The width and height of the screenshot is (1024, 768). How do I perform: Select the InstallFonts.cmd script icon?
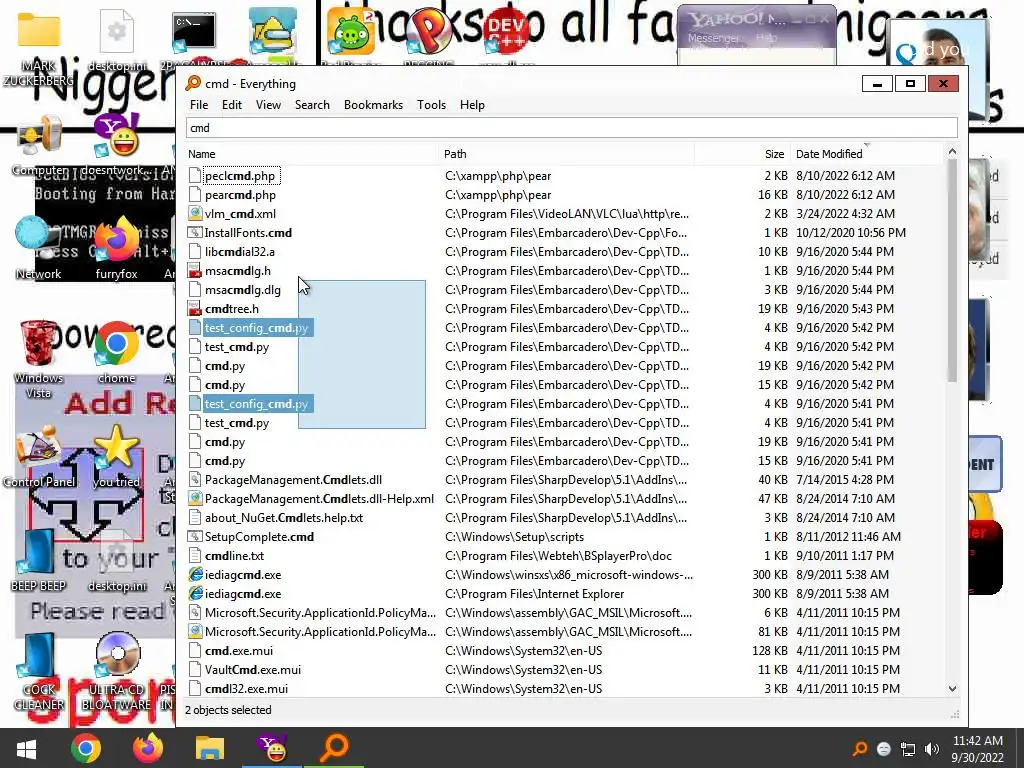195,232
